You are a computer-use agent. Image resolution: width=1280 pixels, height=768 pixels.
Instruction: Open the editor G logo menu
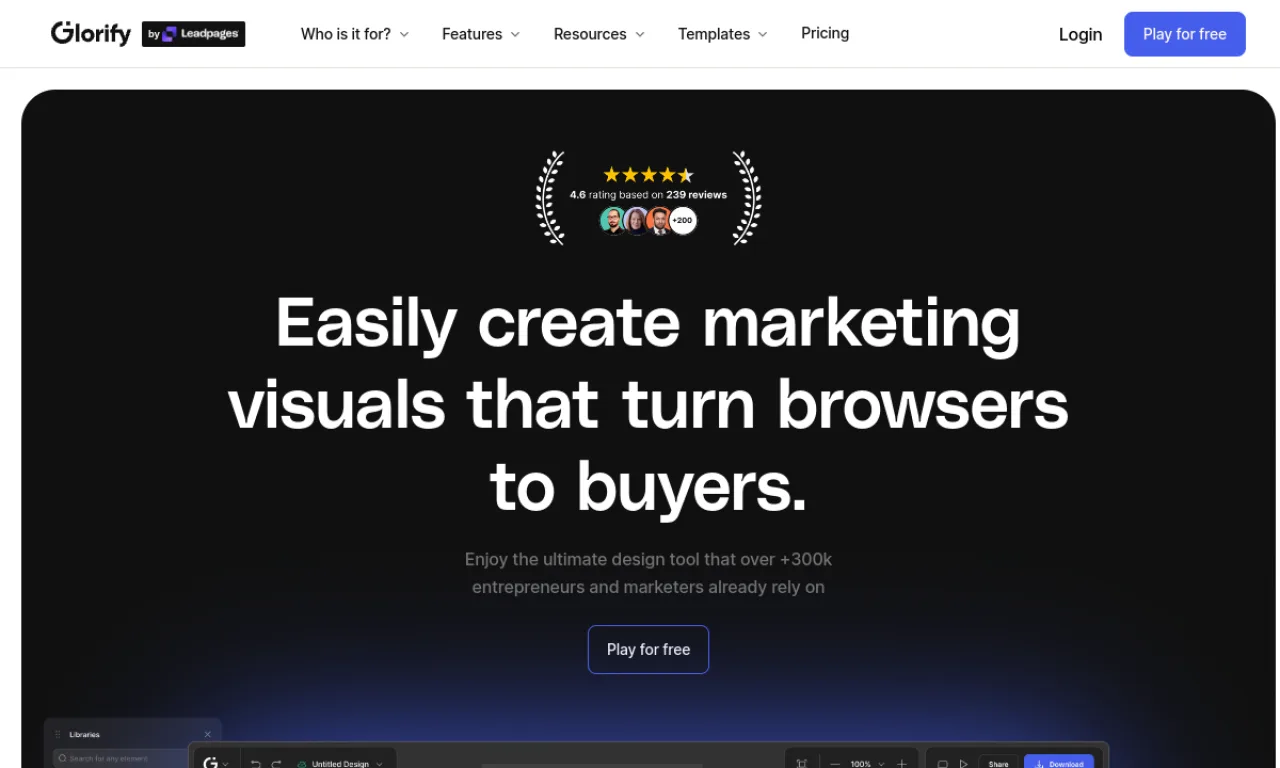pos(215,763)
